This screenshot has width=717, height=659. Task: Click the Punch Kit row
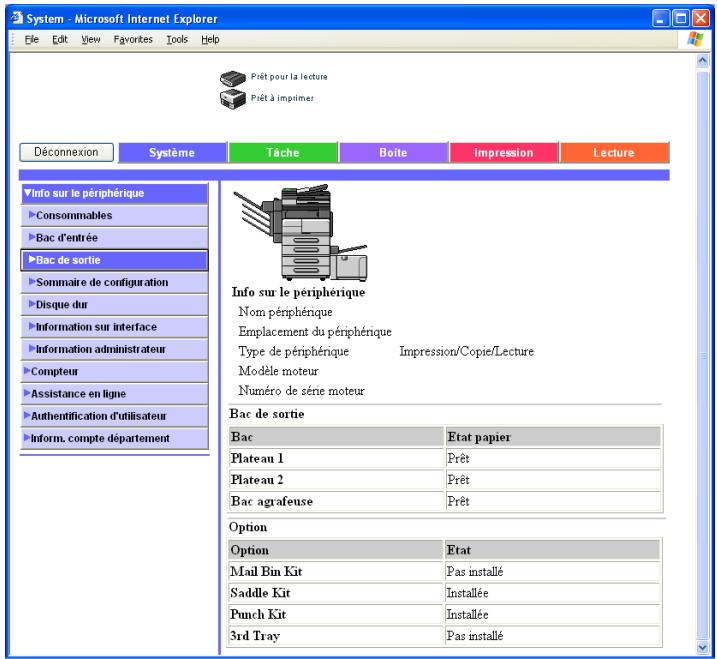coord(445,615)
